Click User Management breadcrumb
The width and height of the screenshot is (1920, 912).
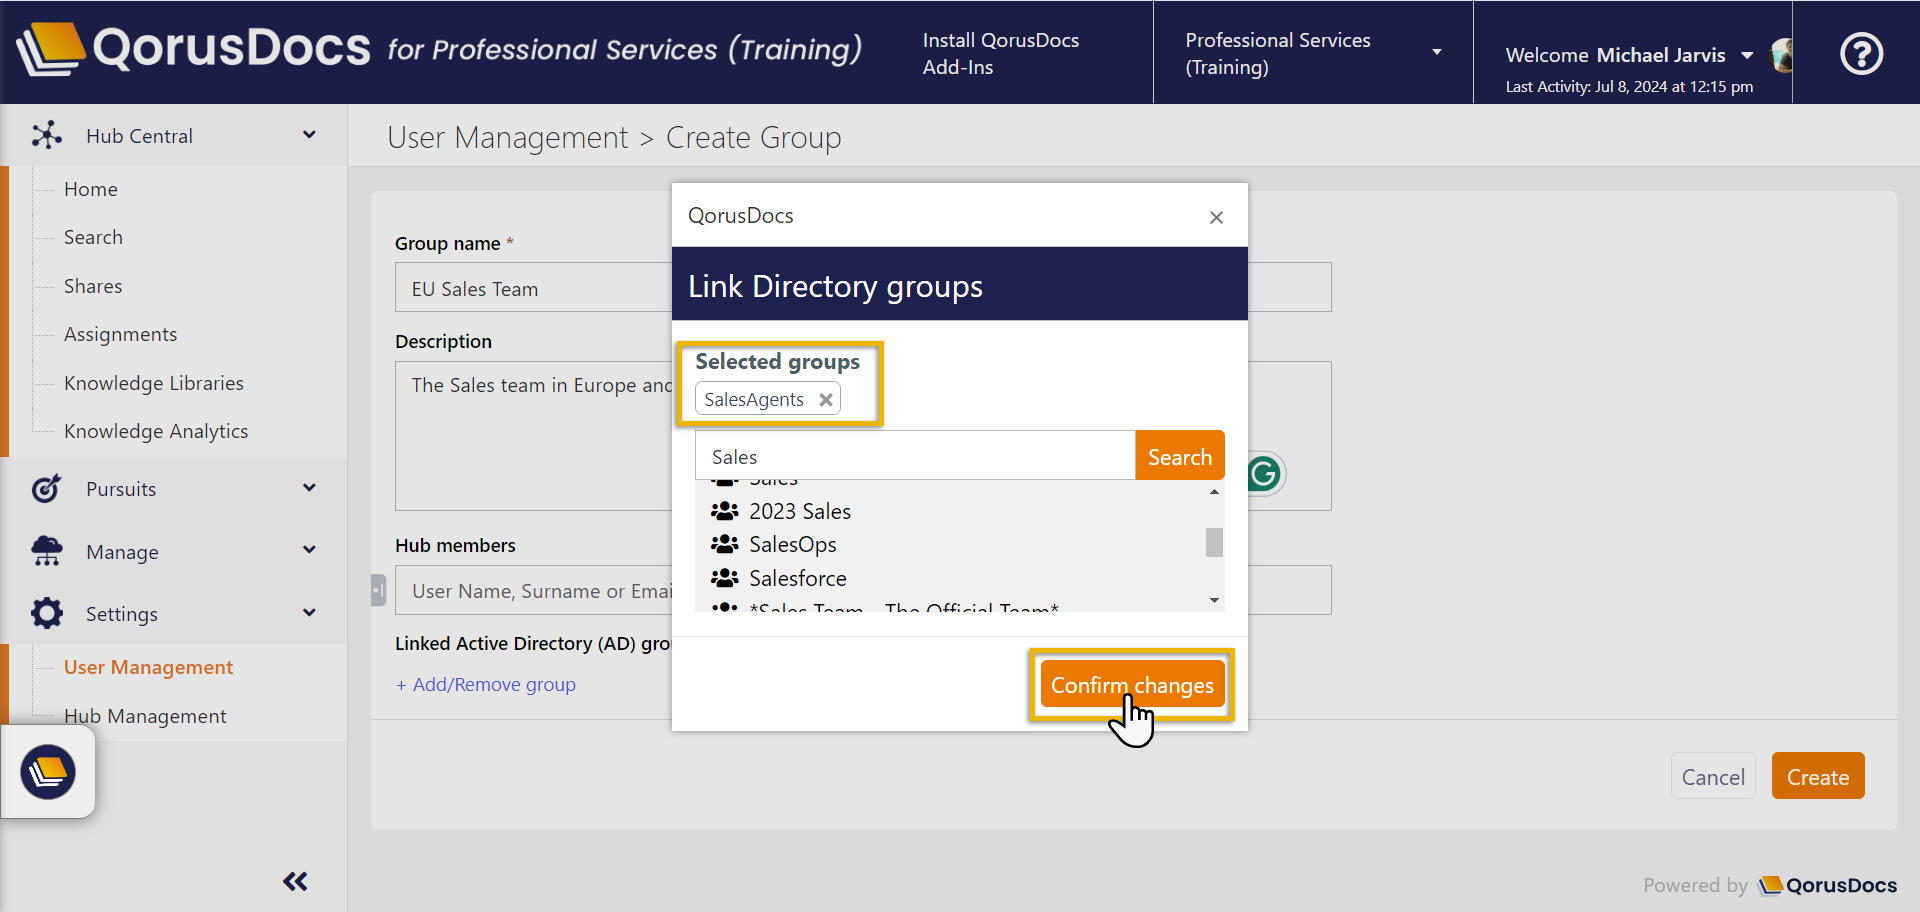(507, 137)
